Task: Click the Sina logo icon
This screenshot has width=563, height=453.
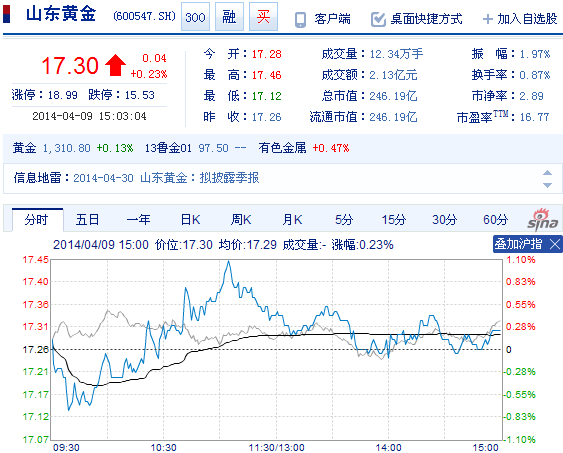Action: point(543,219)
